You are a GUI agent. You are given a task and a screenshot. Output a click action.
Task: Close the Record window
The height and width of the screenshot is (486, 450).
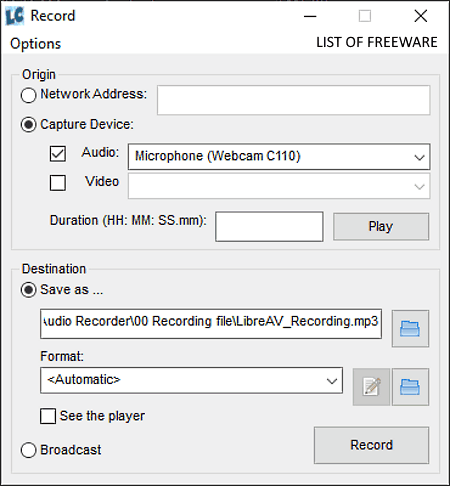(421, 16)
